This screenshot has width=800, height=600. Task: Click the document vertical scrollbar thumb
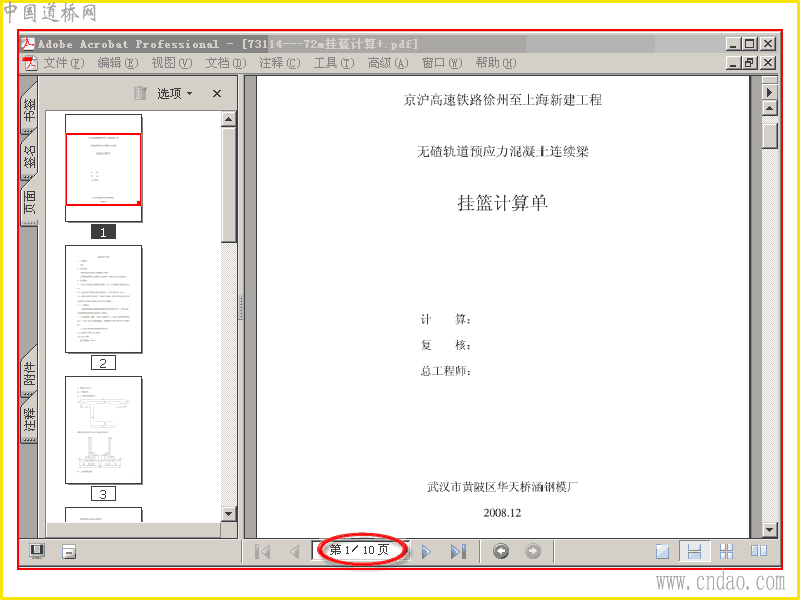(769, 134)
